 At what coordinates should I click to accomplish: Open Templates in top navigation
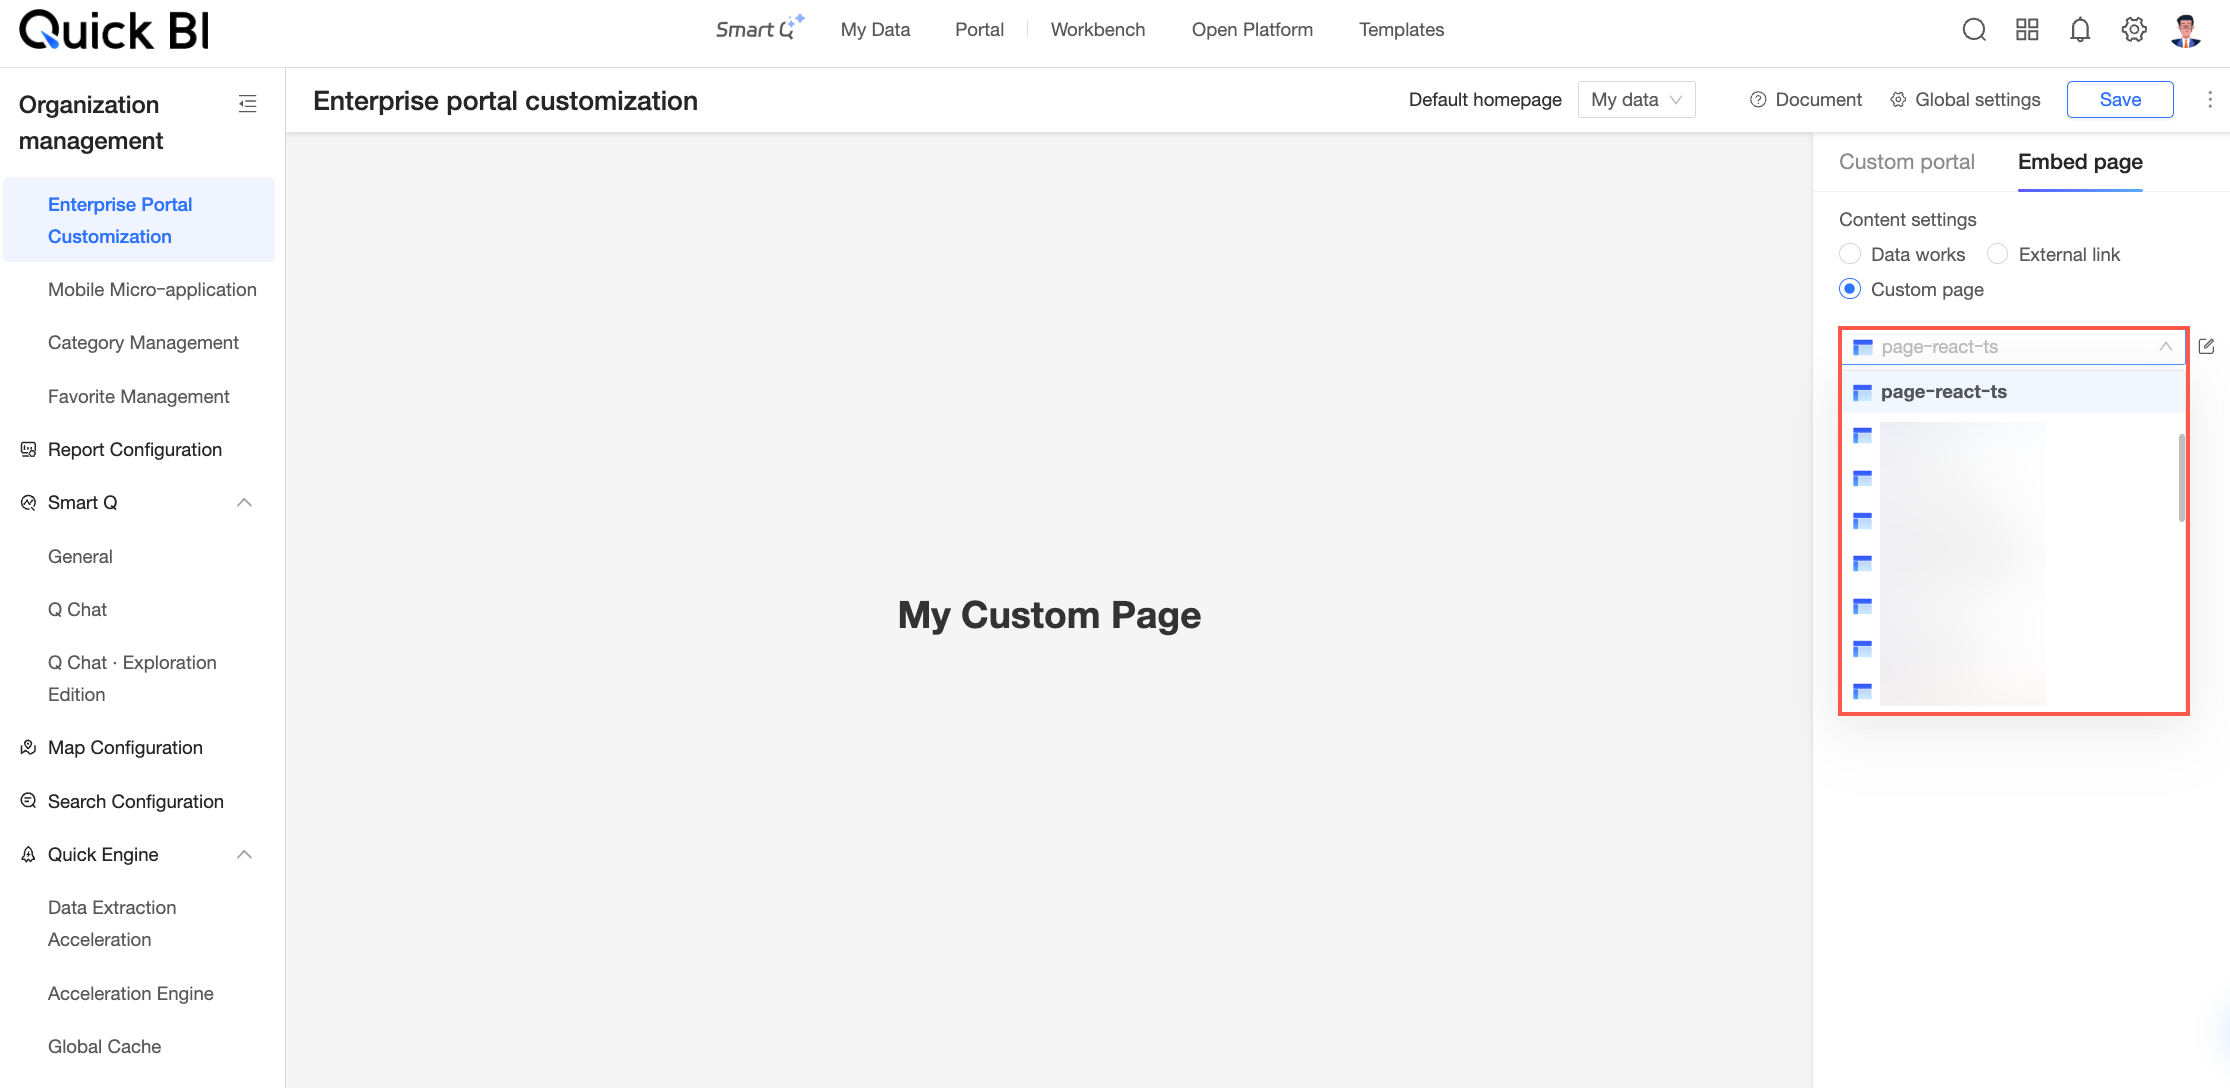point(1401,30)
